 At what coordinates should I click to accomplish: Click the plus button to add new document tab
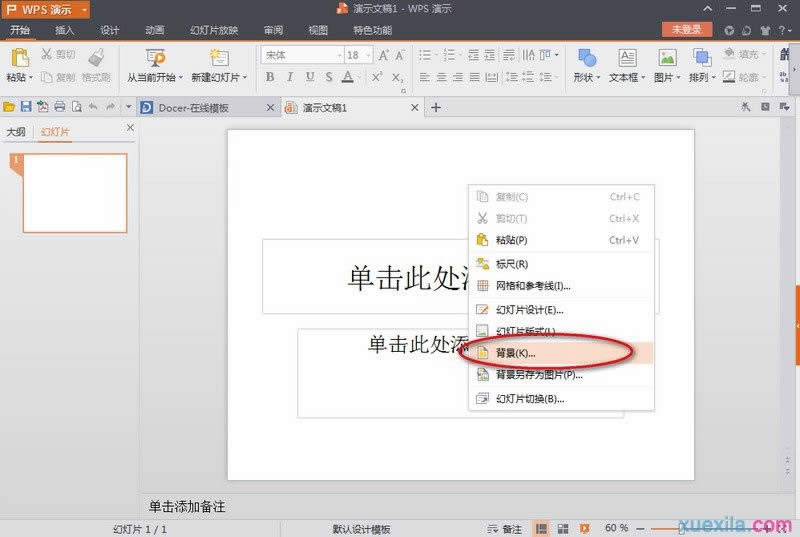coord(435,107)
